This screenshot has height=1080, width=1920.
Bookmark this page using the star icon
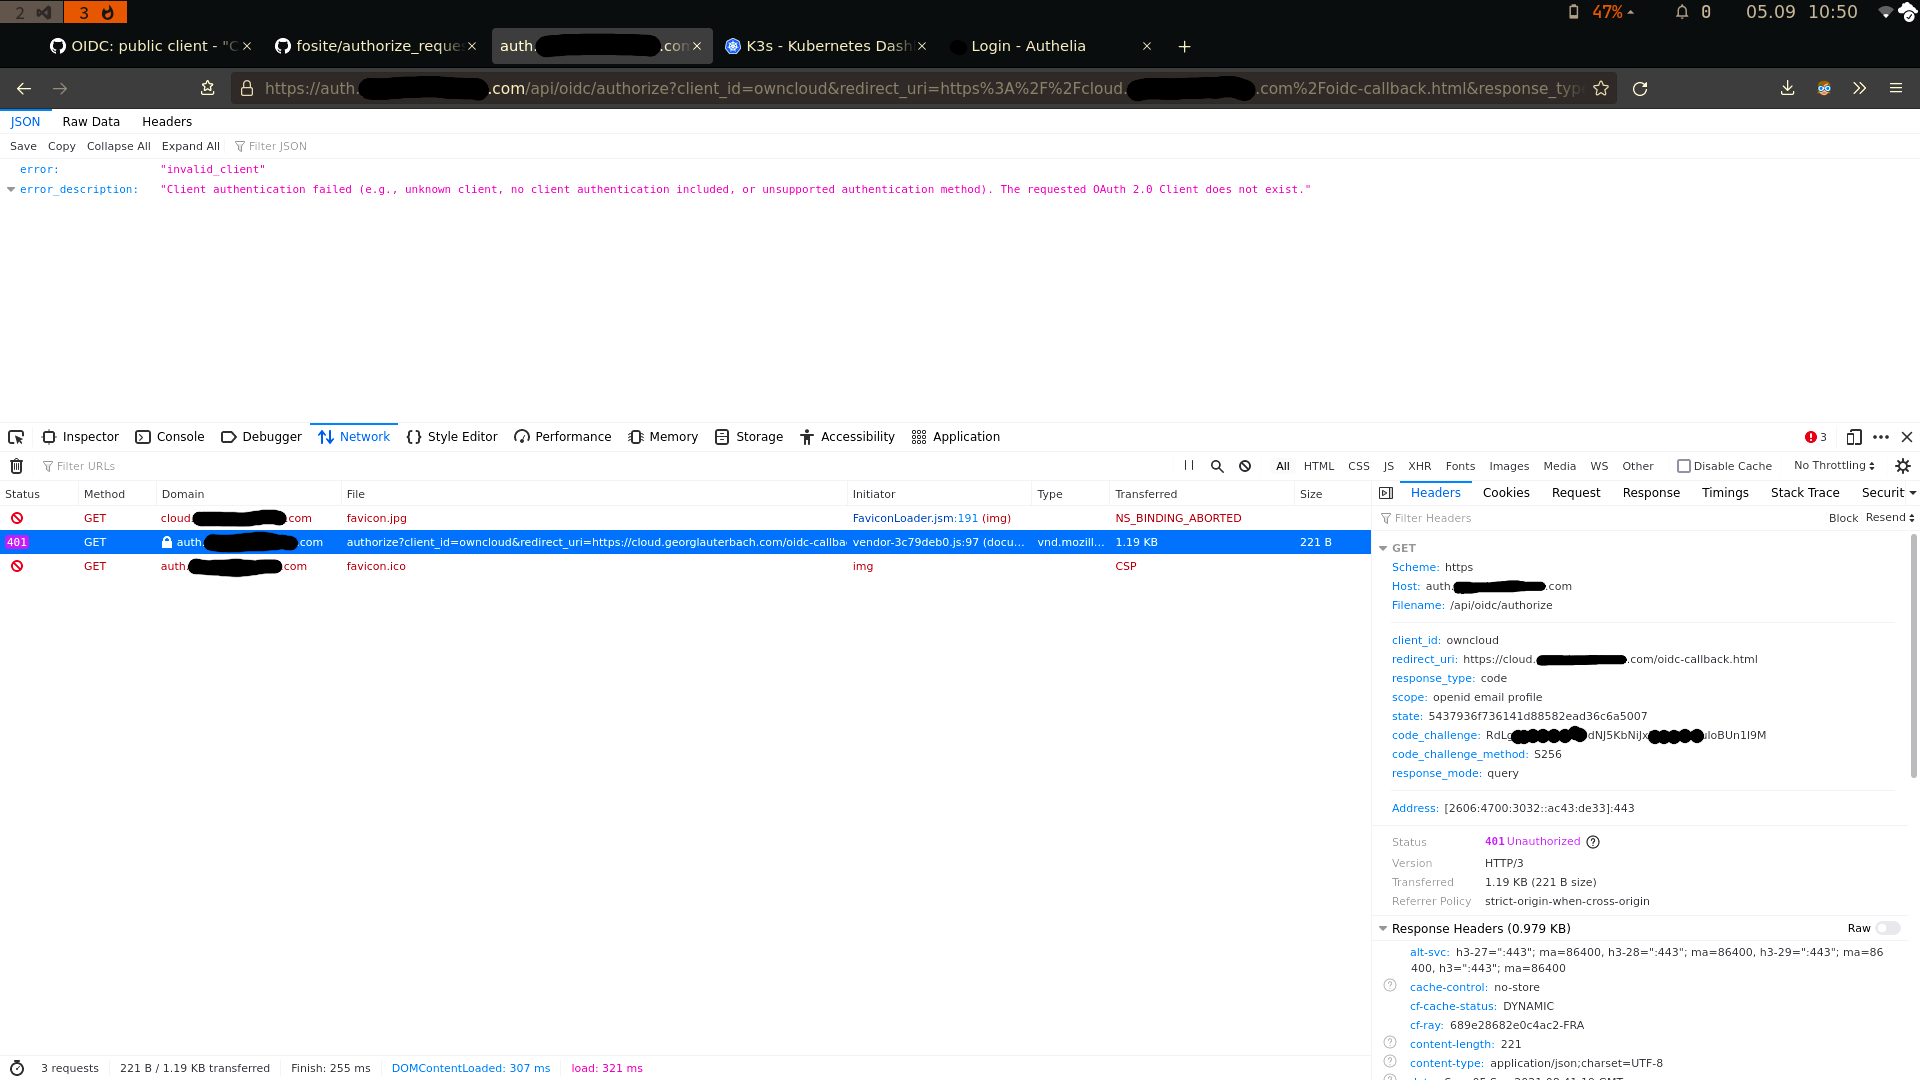1601,89
